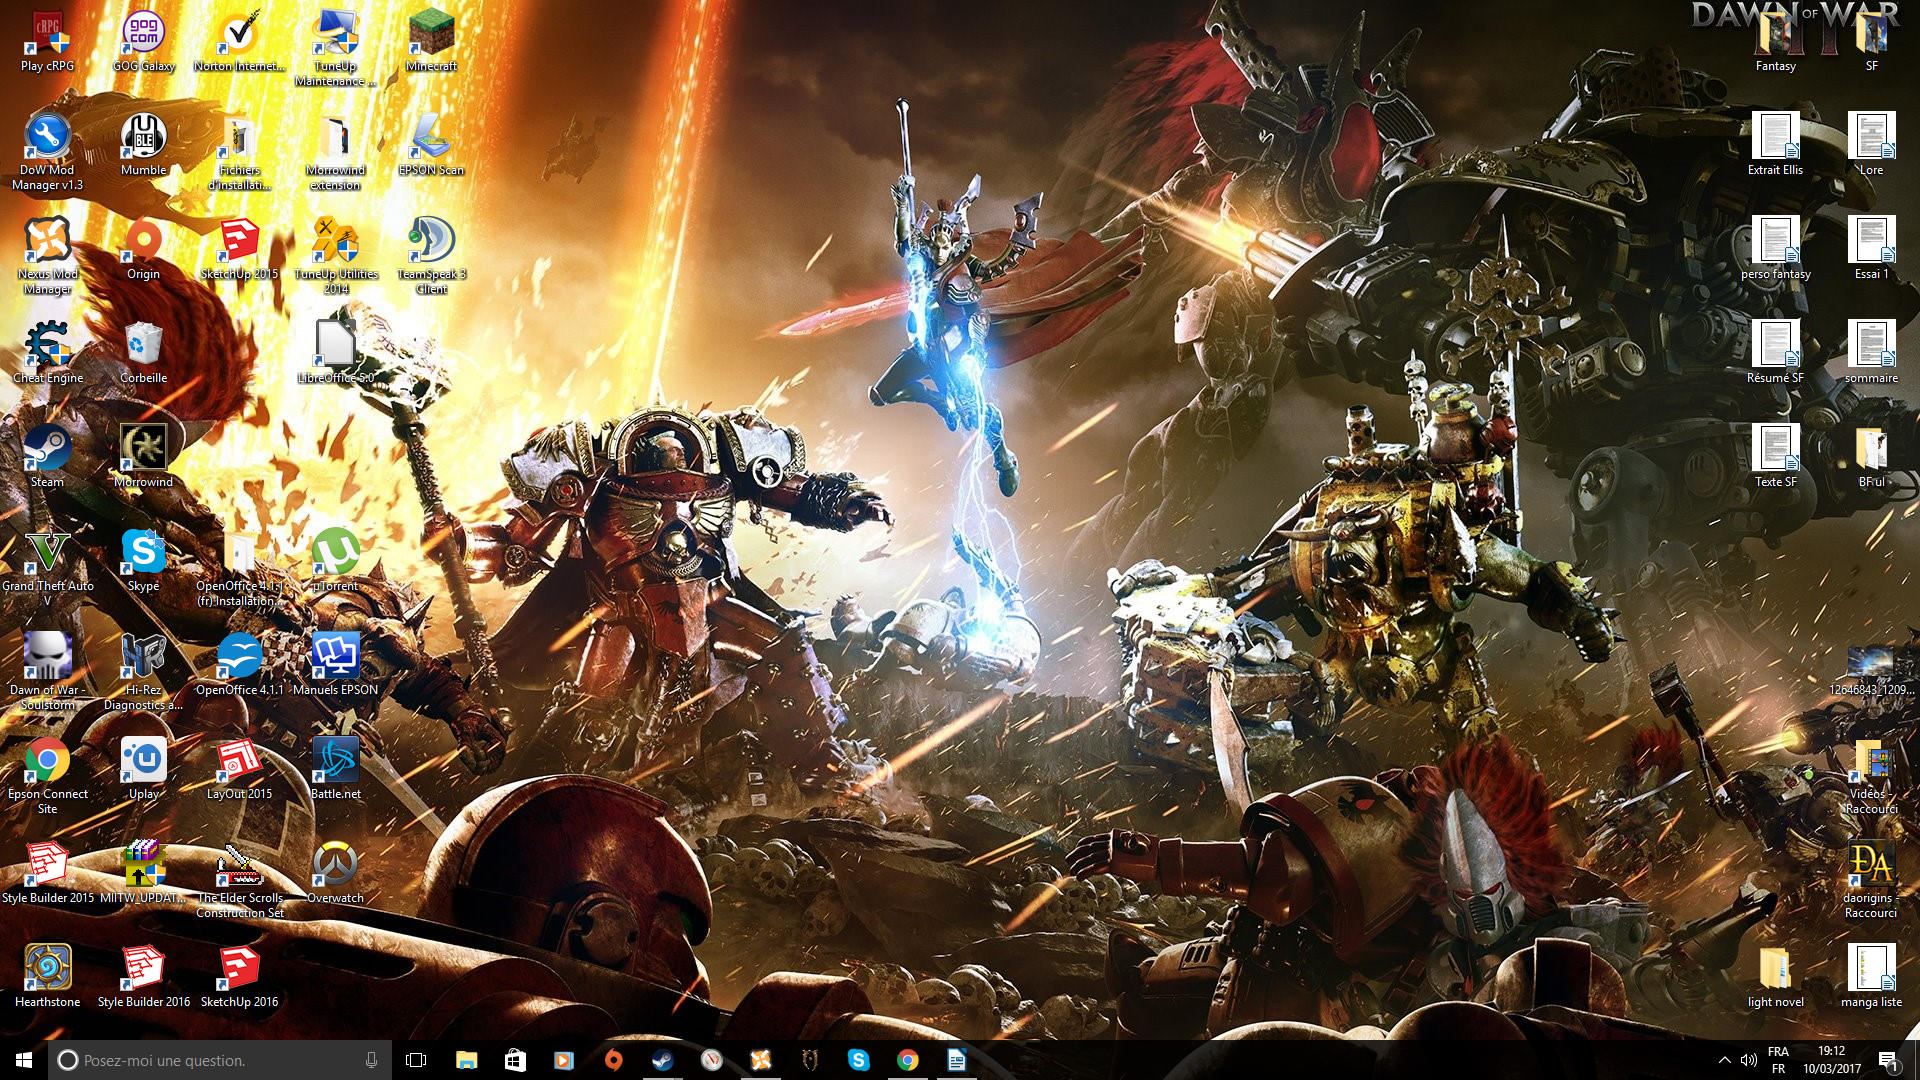Open Dawn of War - Soulstorm shortcut

pos(47,672)
